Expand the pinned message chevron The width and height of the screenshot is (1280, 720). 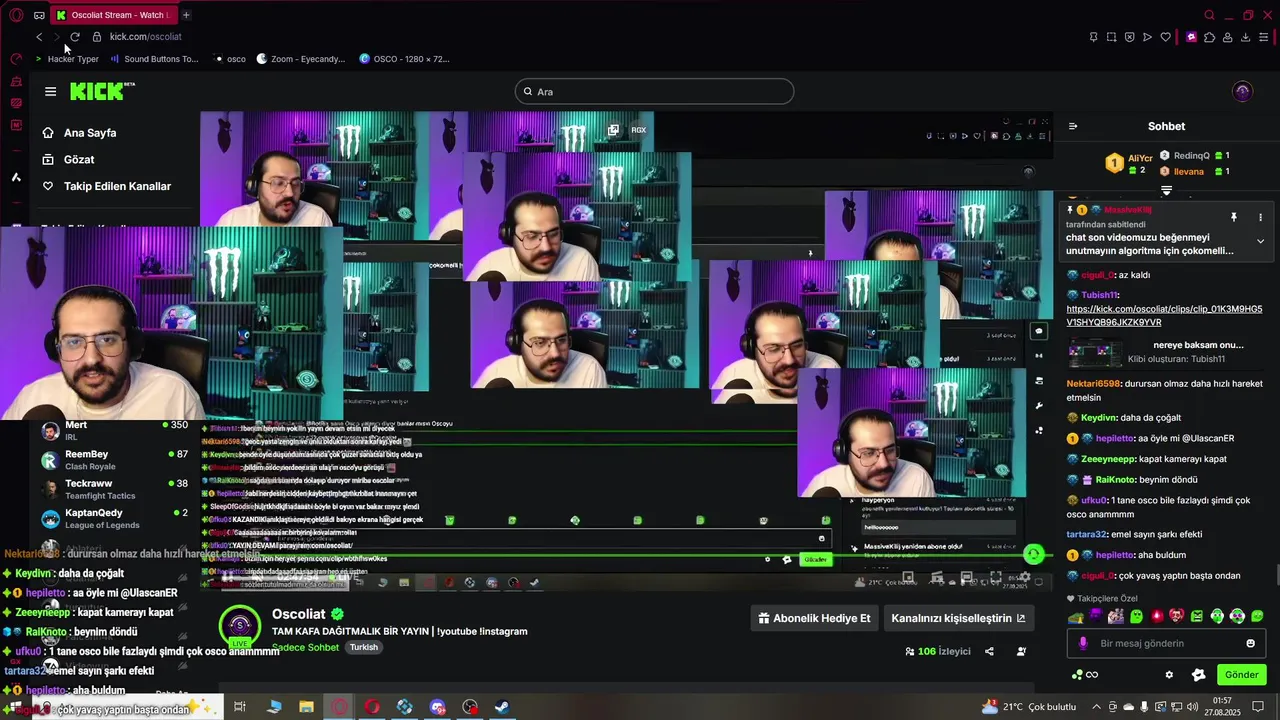point(1260,241)
